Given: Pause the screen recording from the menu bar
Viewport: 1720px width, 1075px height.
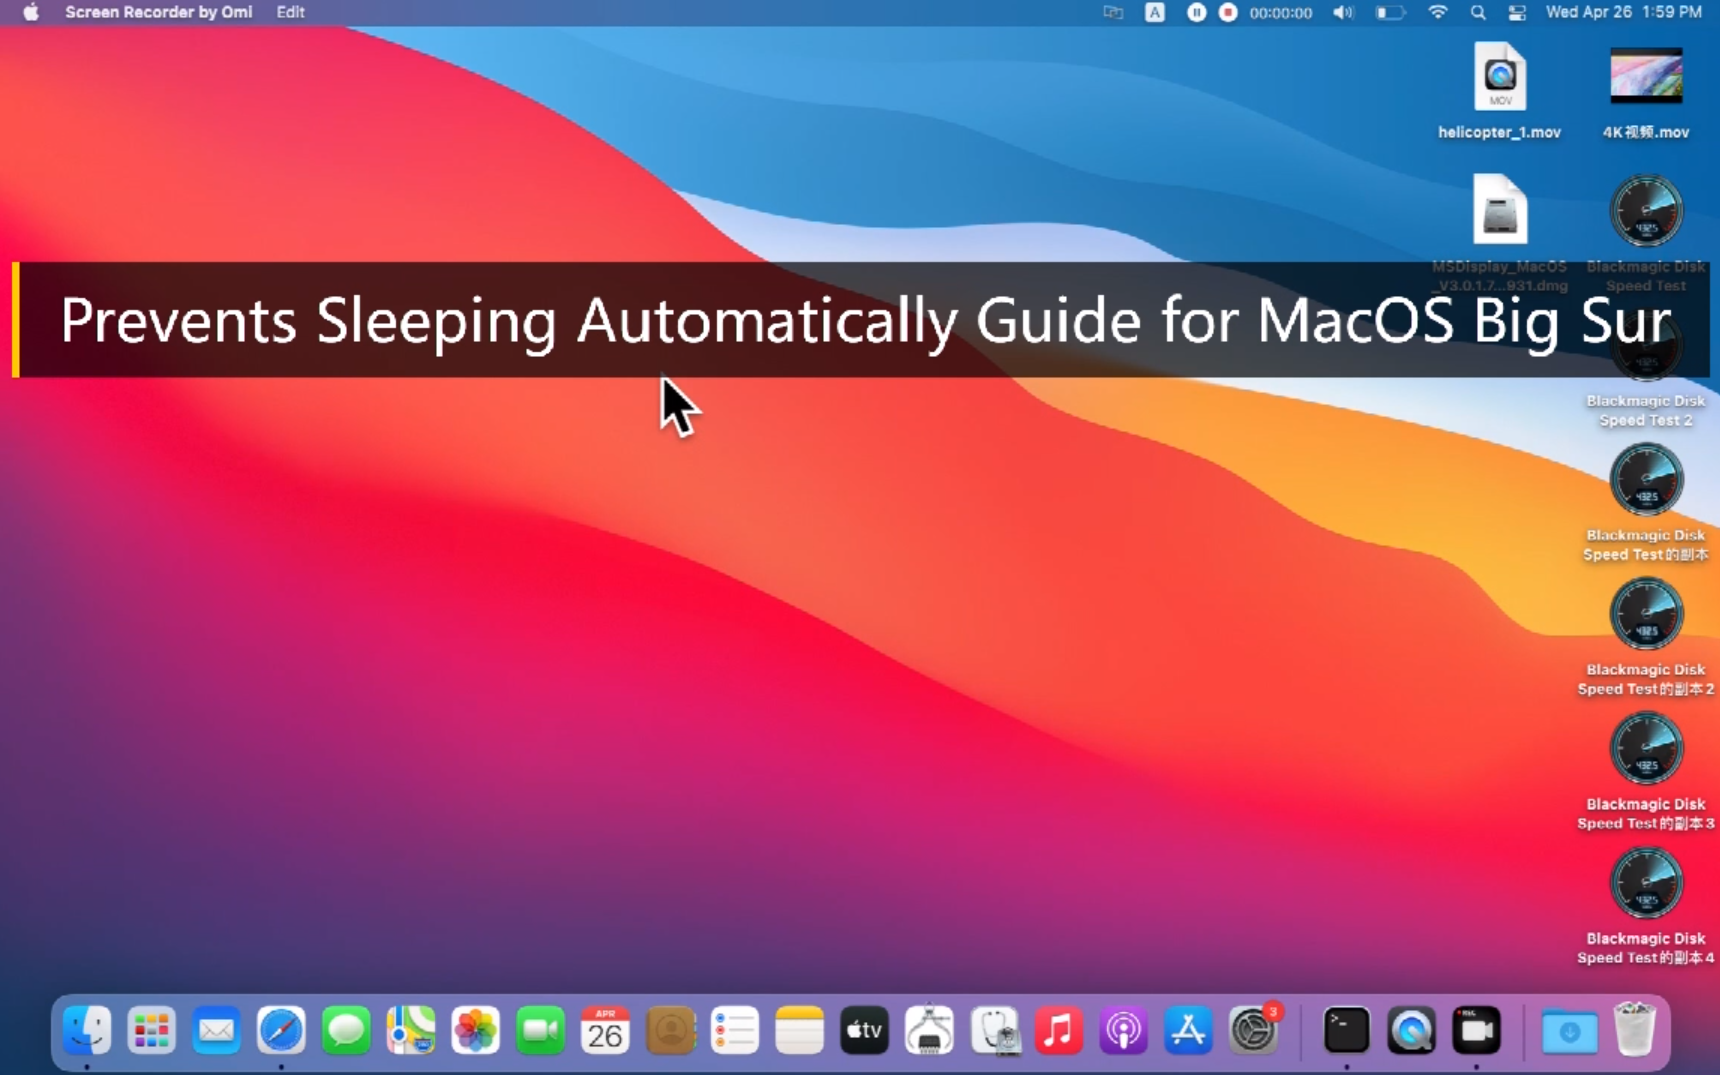Looking at the screenshot, I should (1197, 12).
